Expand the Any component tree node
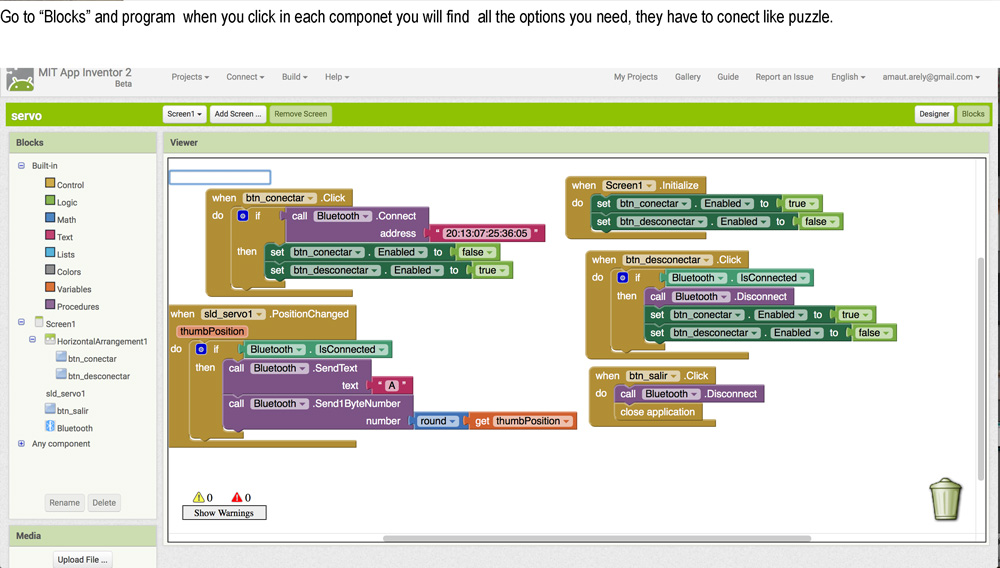Viewport: 1000px width, 568px height. coord(21,444)
